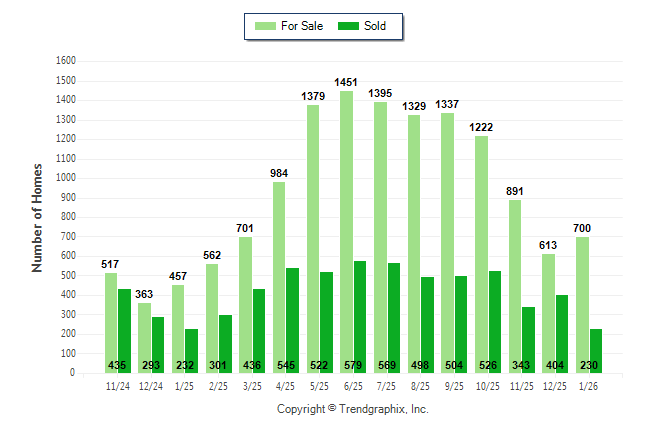Click the Number of Homes axis title
This screenshot has height=434, width=646.
pyautogui.click(x=38, y=217)
